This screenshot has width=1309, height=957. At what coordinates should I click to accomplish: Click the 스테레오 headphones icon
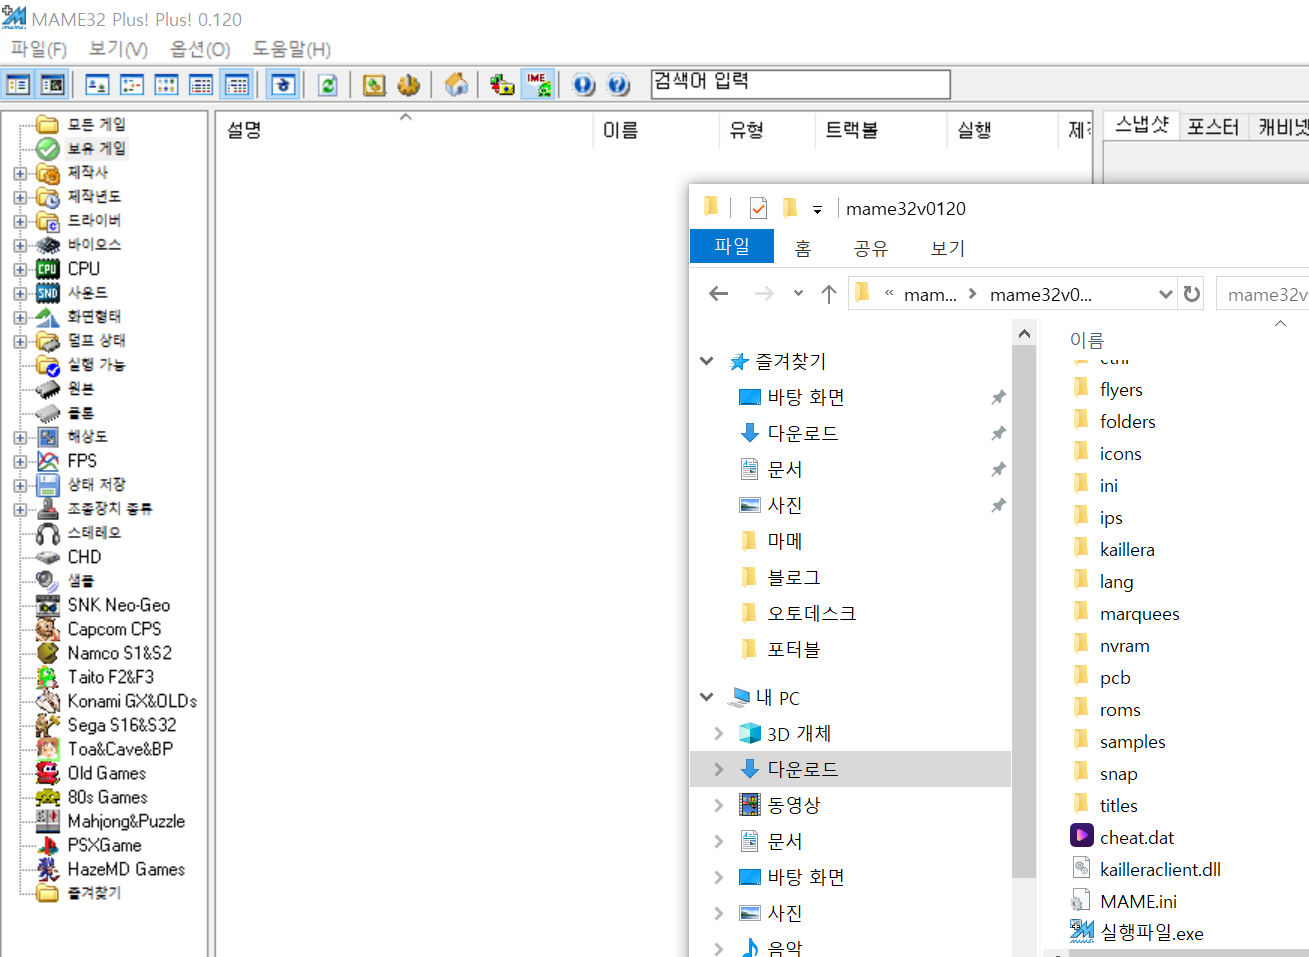pyautogui.click(x=48, y=533)
